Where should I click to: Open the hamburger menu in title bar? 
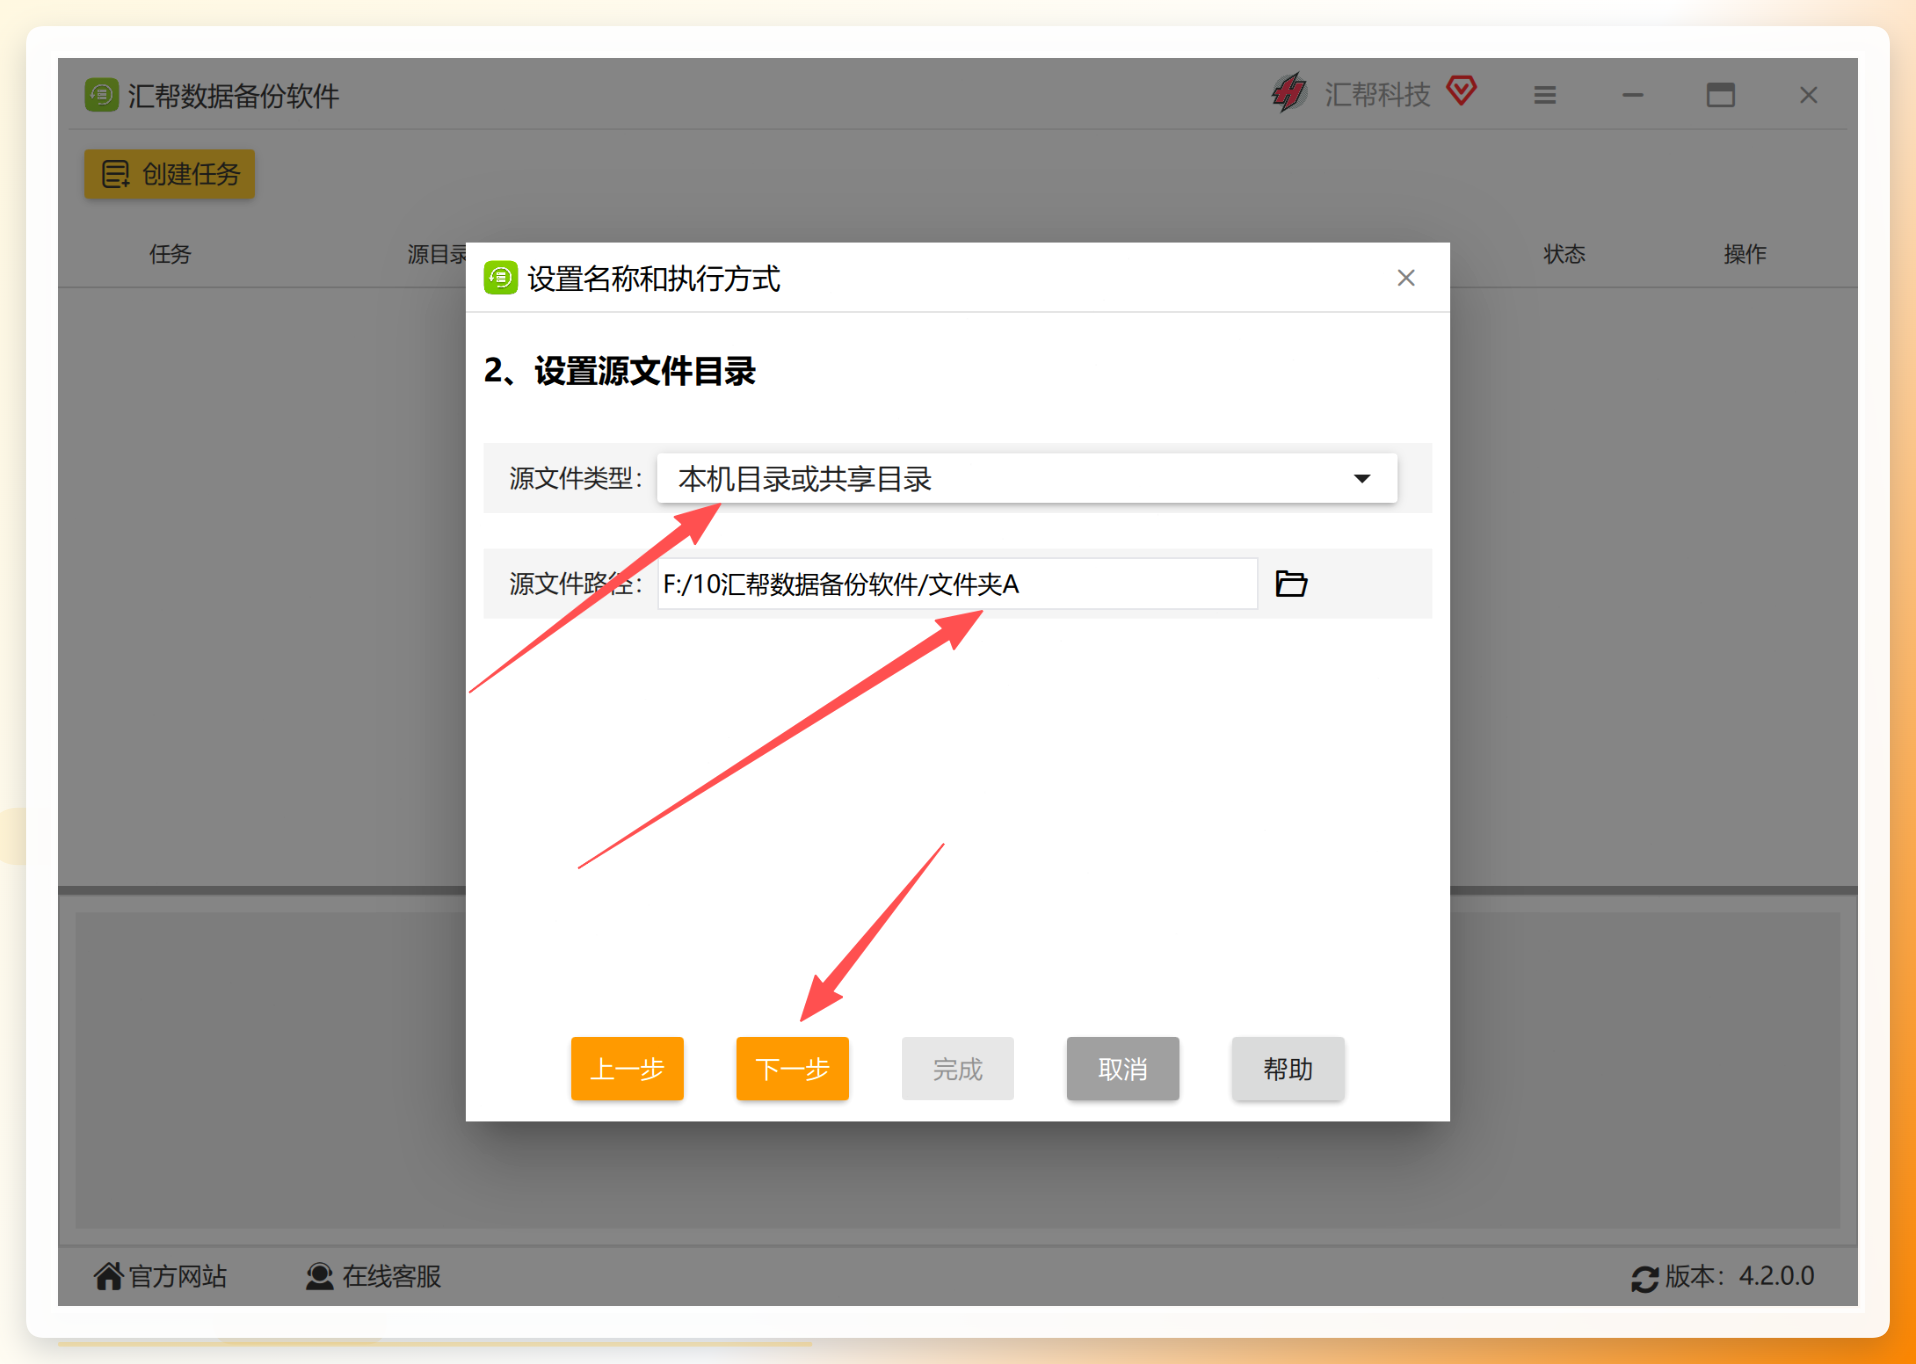(x=1545, y=95)
